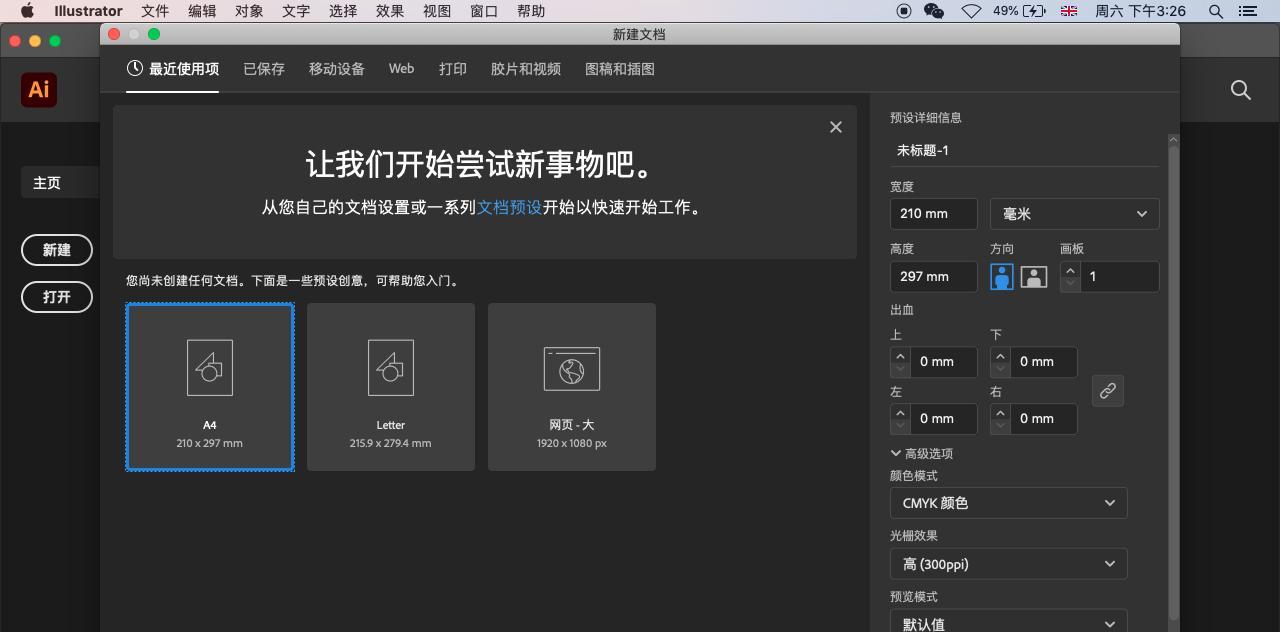The width and height of the screenshot is (1280, 632).
Task: Choose the Letter preset thumbnail
Action: (391, 387)
